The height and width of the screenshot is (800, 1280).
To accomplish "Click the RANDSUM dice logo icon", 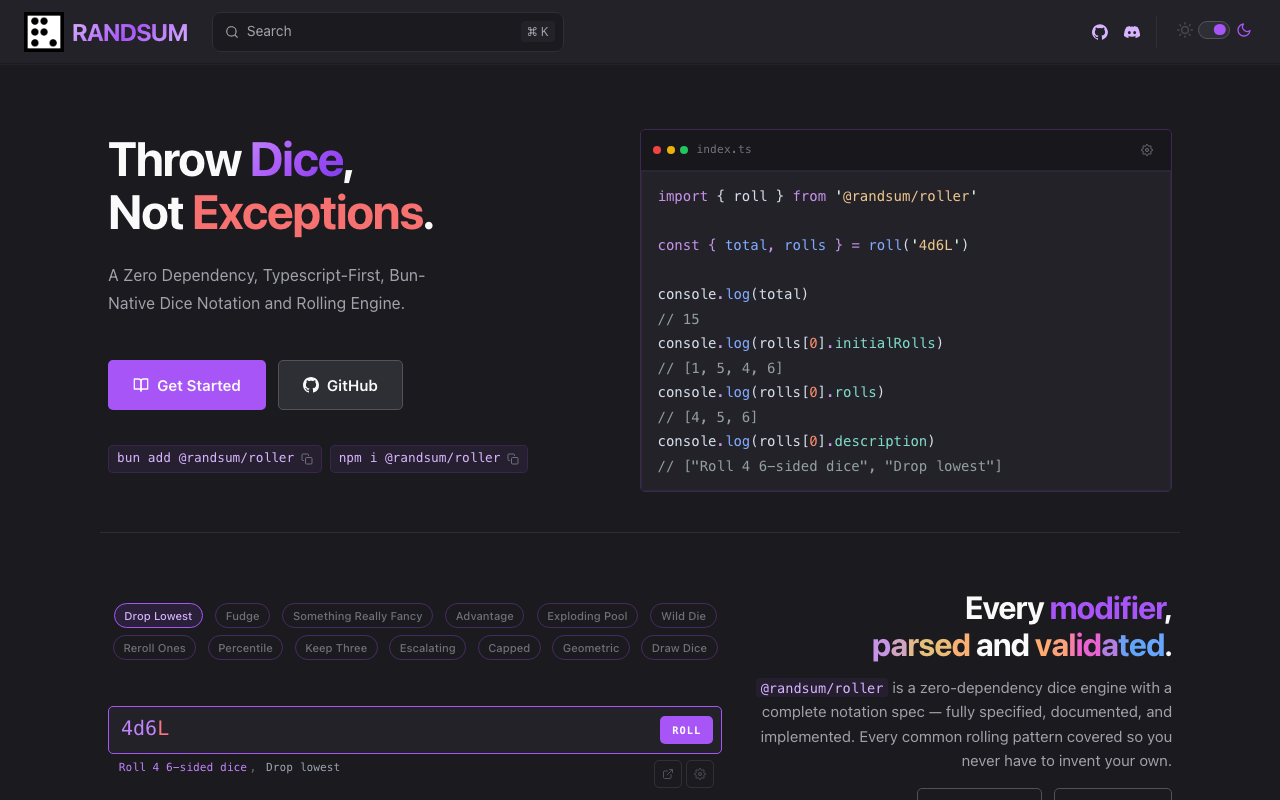I will [44, 32].
